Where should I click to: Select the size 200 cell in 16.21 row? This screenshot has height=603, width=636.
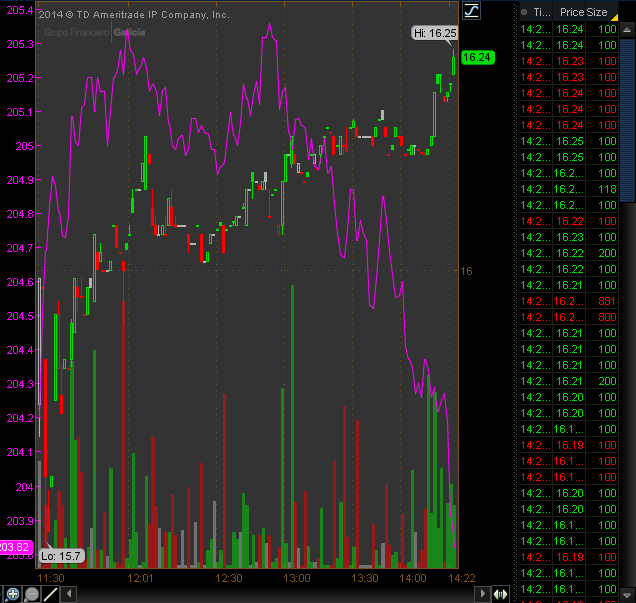pos(607,381)
